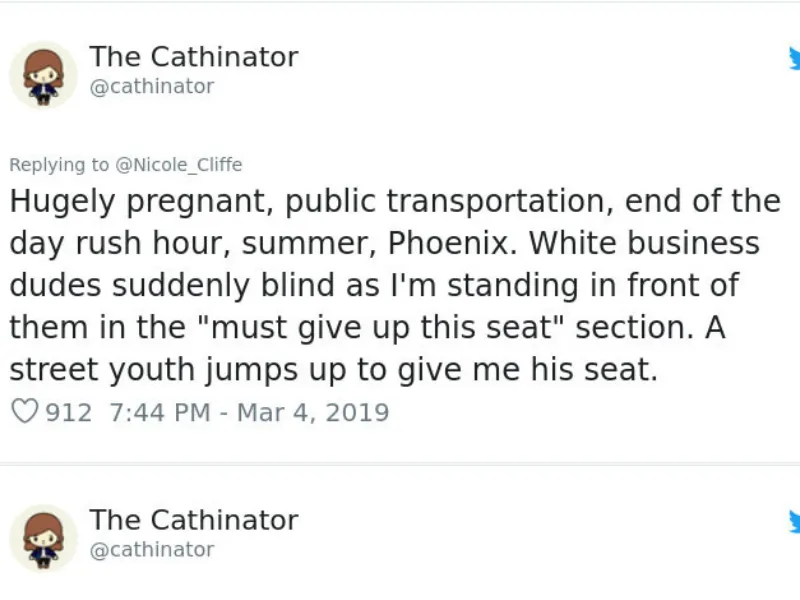Click the tweet text starting Hugely pregnant
Screen dimensions: 800x600
click(x=395, y=285)
